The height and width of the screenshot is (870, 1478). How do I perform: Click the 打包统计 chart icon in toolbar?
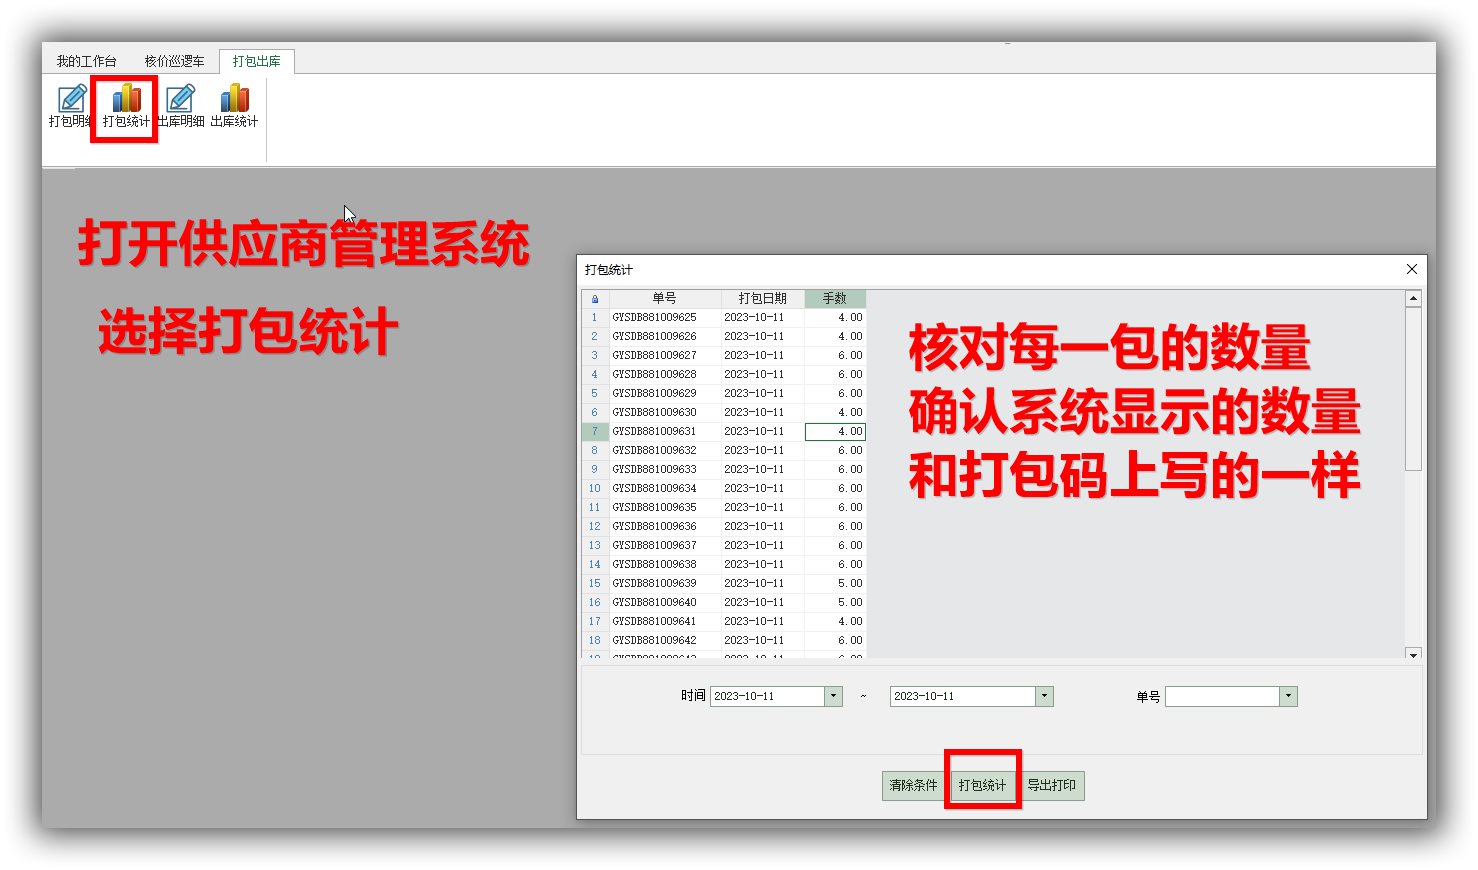126,106
